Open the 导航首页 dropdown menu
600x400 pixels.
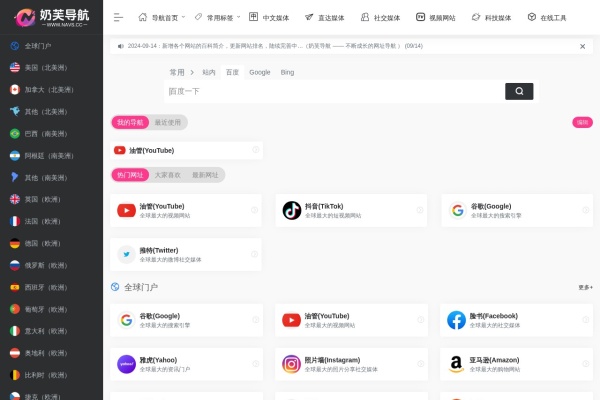point(161,18)
